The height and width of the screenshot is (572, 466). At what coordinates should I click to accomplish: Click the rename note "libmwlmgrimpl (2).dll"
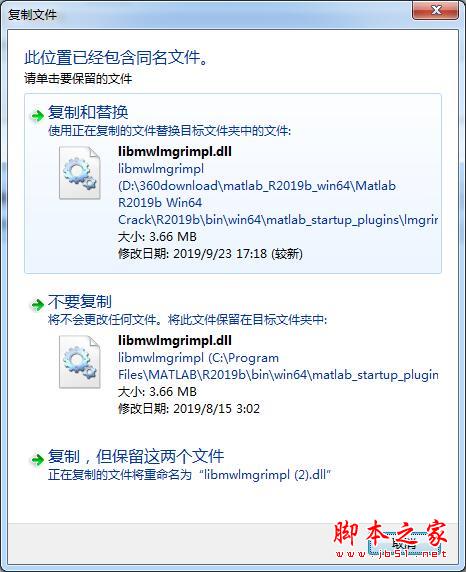click(x=265, y=475)
